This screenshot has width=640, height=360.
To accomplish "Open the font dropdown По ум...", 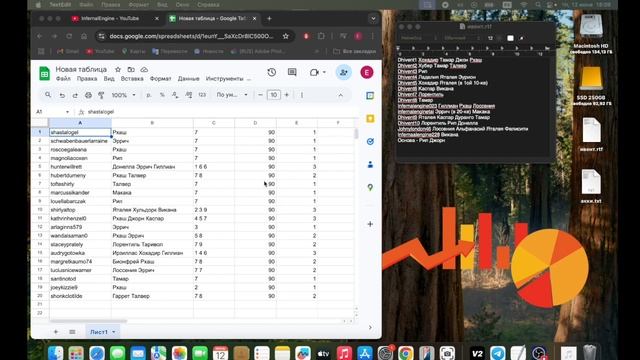I will tap(232, 95).
